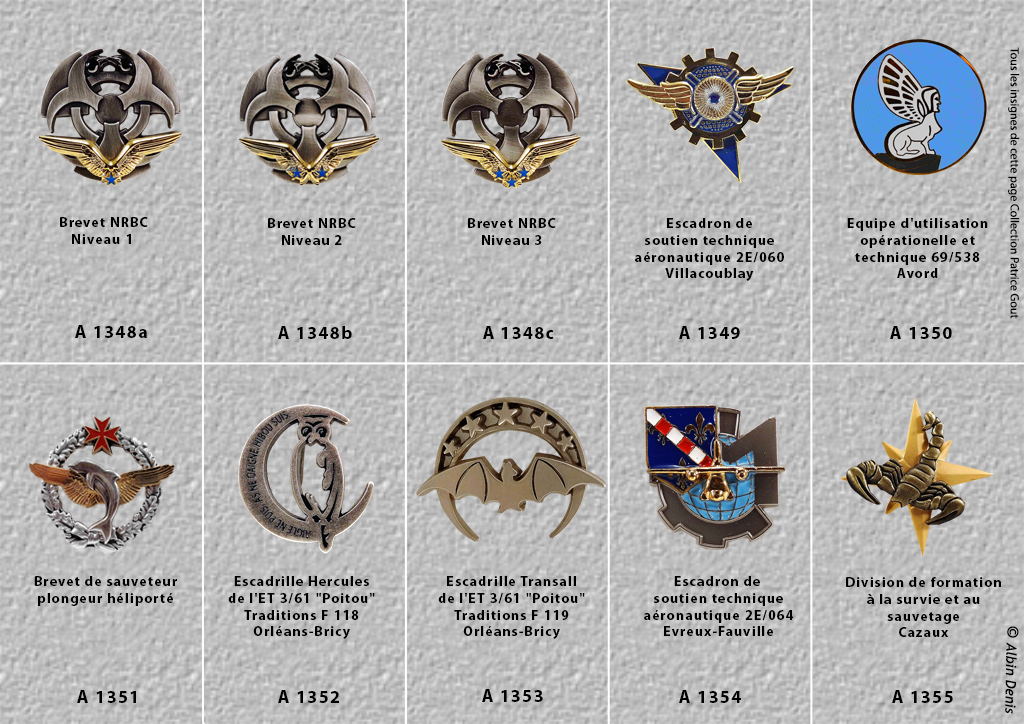Click the NRBC Niveau 3 insignia
This screenshot has height=724, width=1024.
point(511,119)
